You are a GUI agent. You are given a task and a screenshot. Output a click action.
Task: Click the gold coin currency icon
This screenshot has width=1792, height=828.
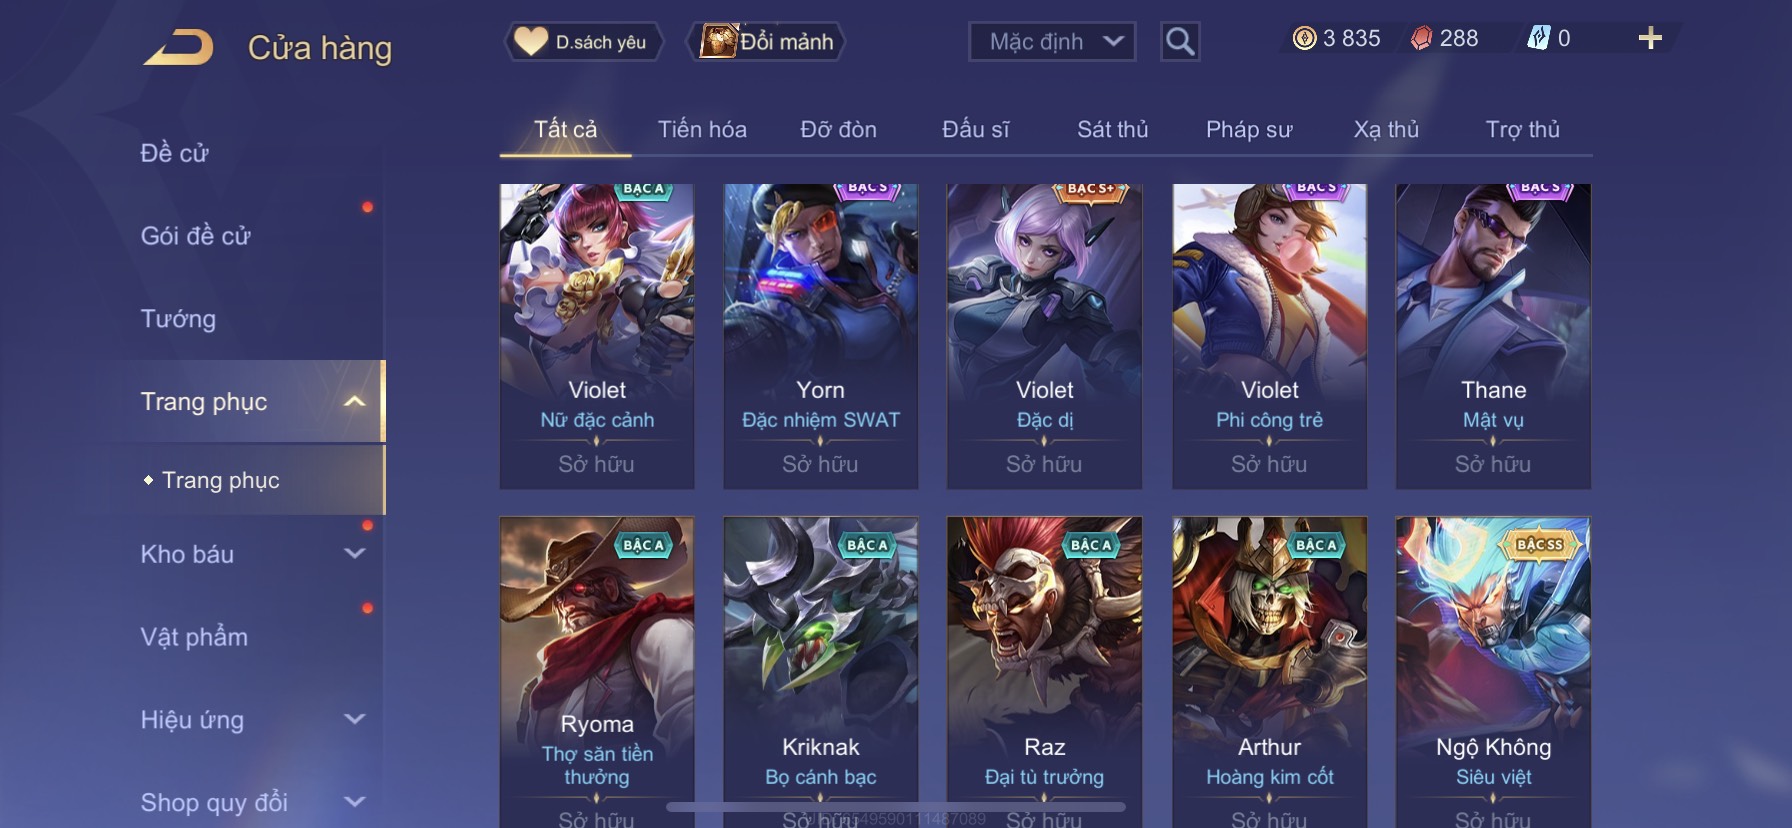1304,38
